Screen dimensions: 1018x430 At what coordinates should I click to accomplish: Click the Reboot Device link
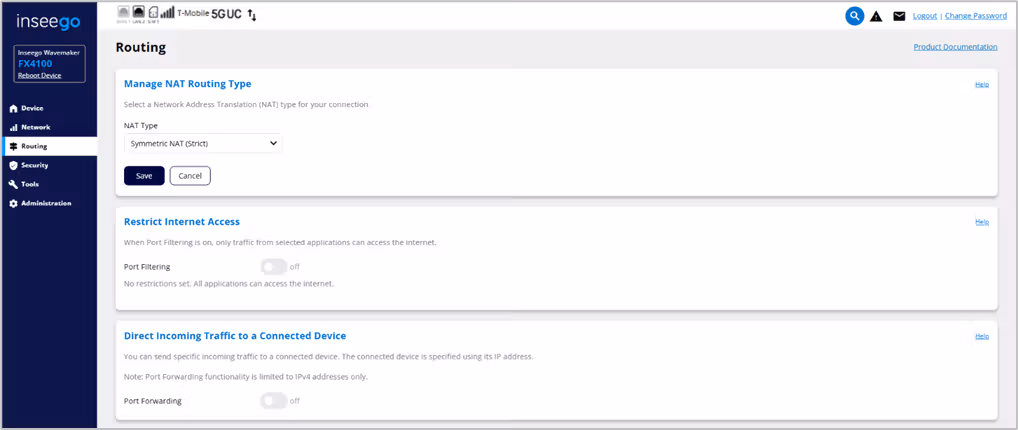(39, 75)
